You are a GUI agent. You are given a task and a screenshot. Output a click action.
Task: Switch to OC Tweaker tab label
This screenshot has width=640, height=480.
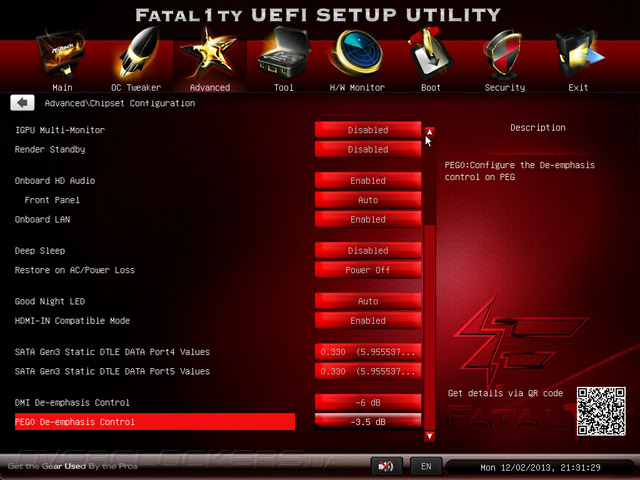(136, 87)
